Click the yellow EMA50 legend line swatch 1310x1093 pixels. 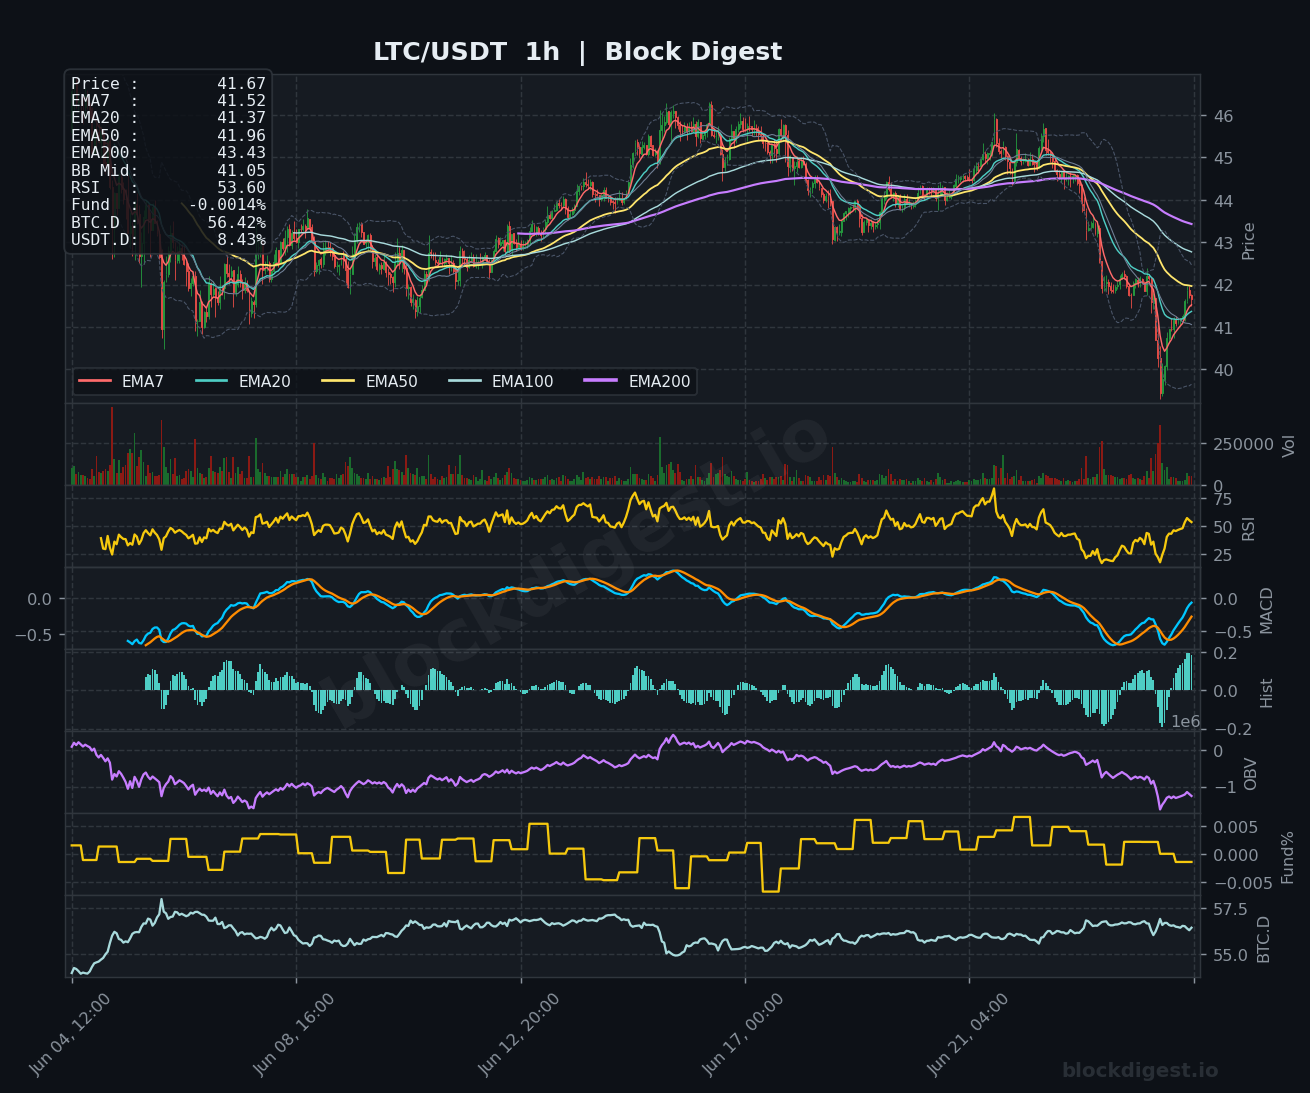point(339,381)
